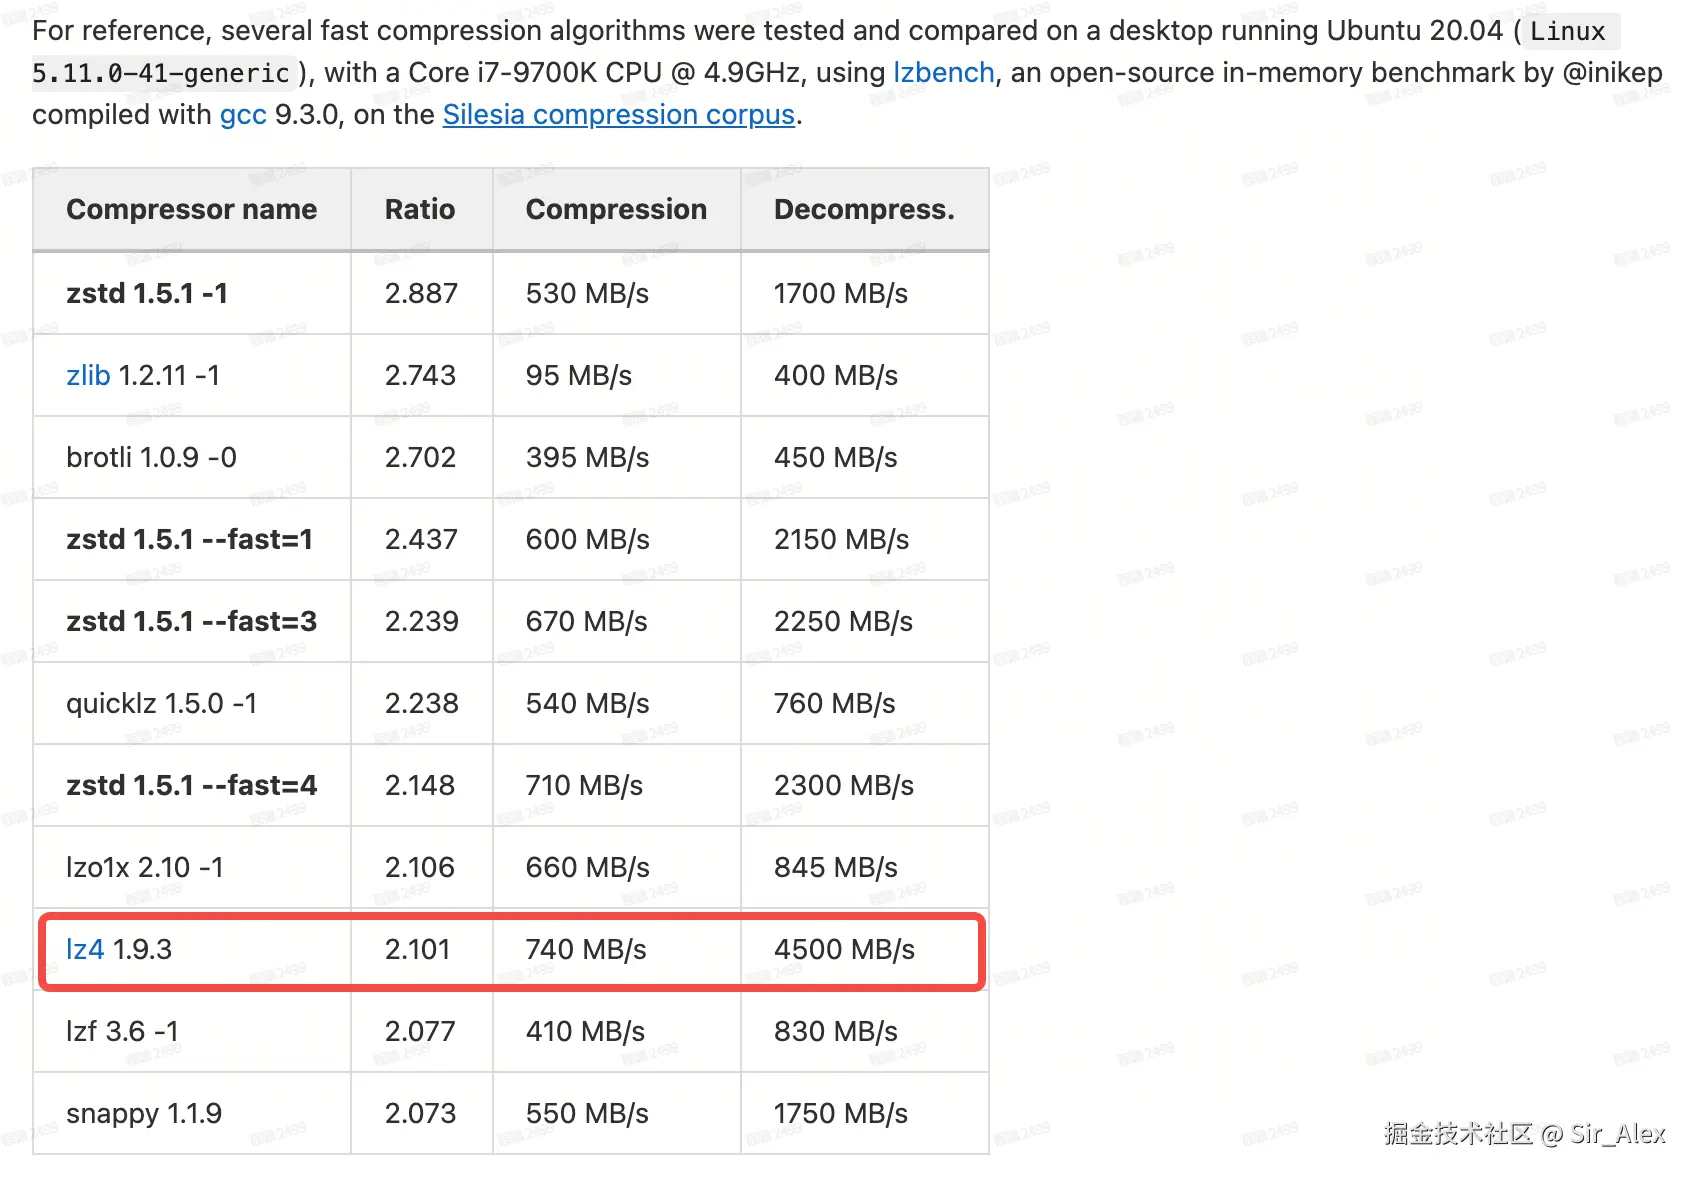Click the gcc hyperlink
Screen dimensions: 1696x1178
(243, 115)
